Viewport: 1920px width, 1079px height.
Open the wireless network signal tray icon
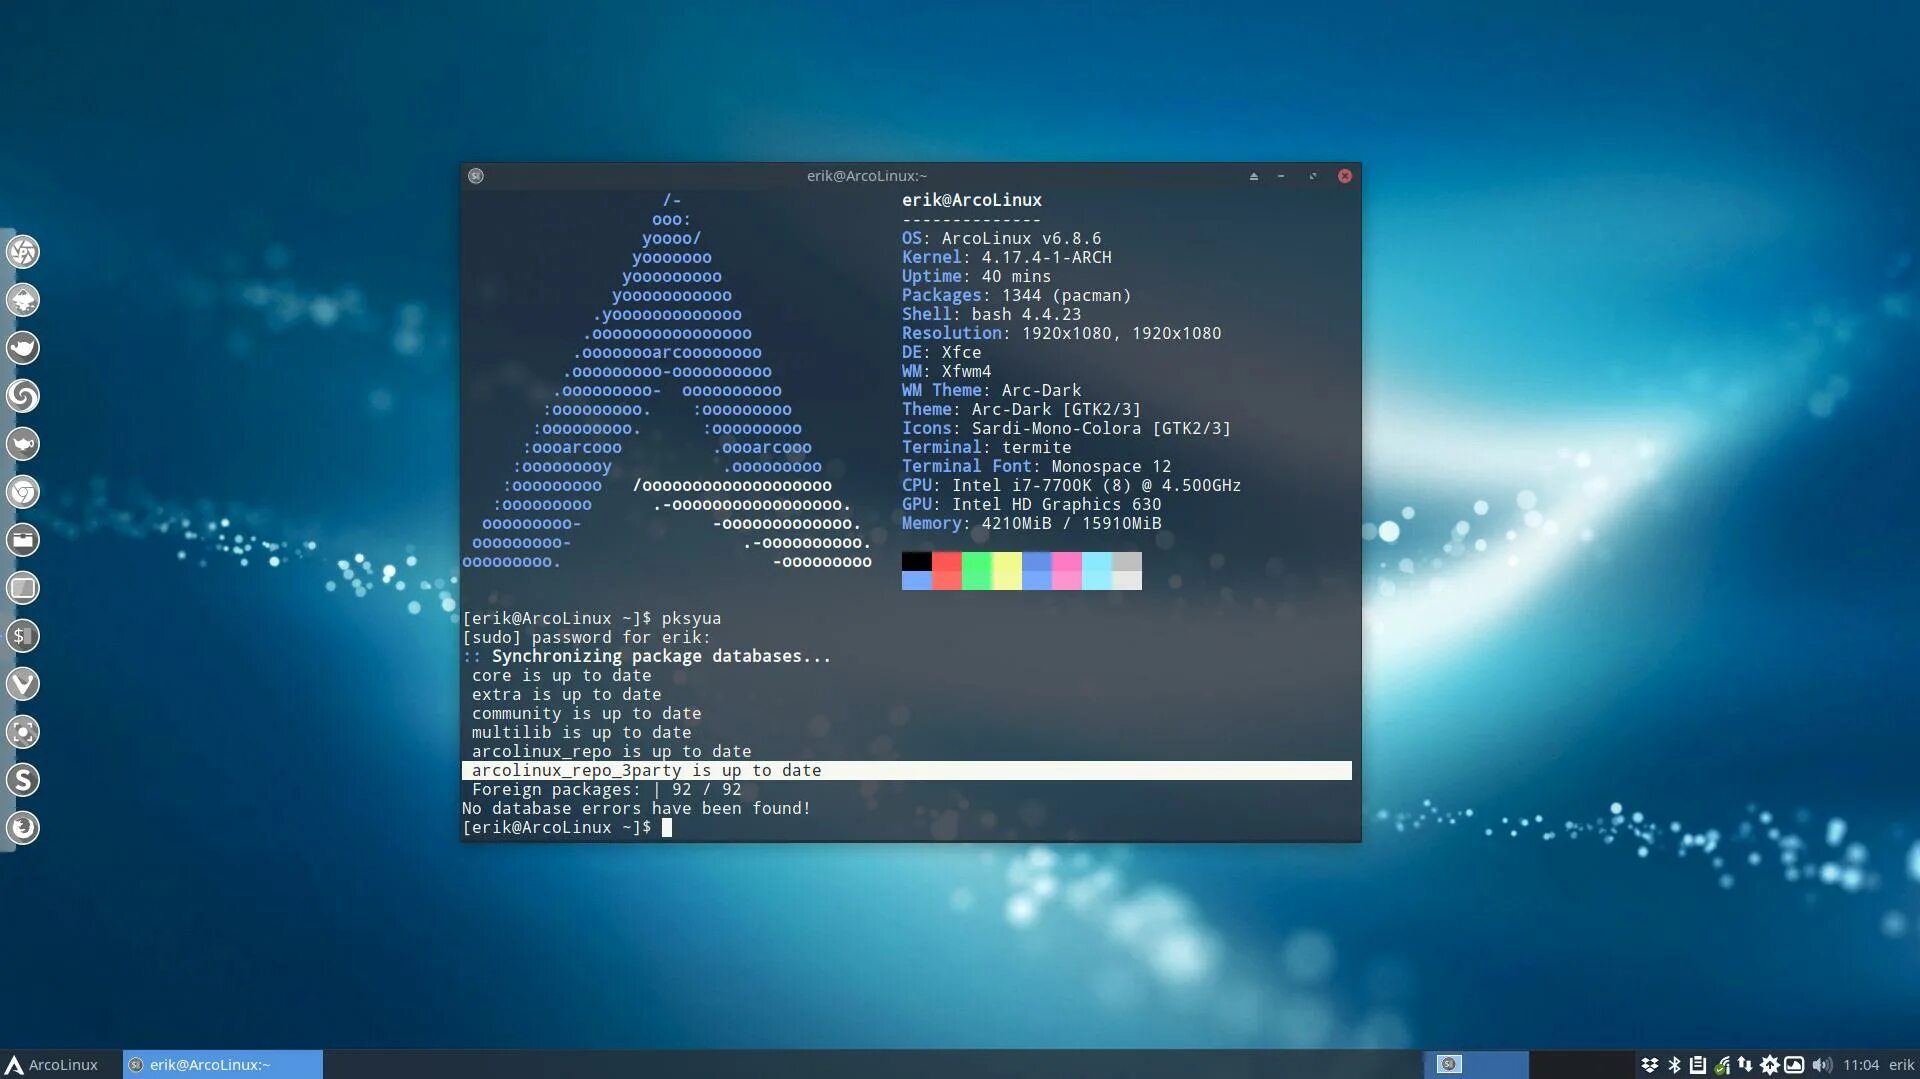click(x=1722, y=1065)
